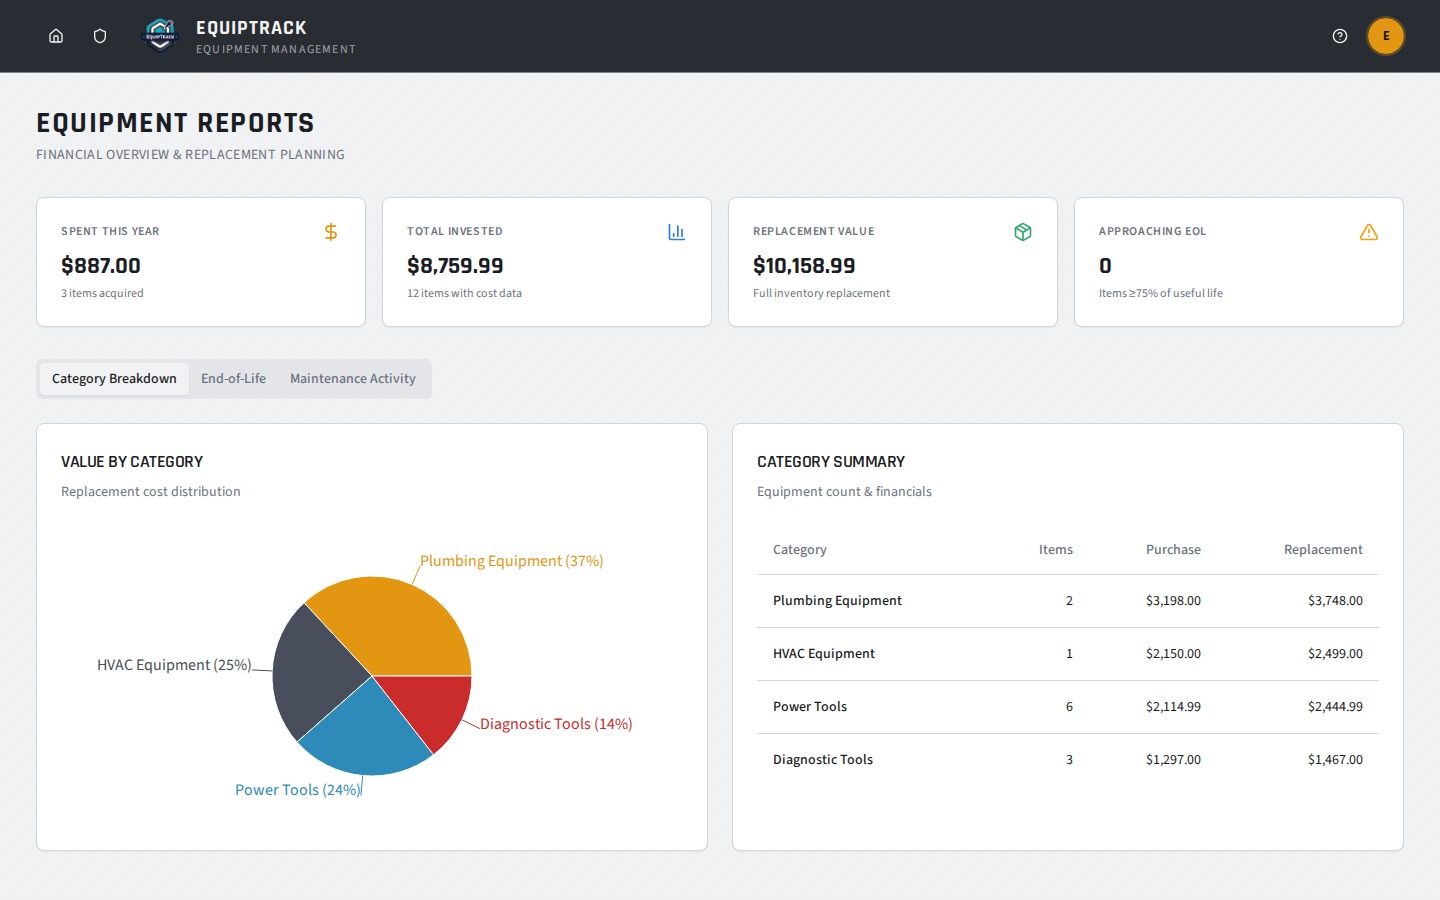
Task: Select the Category Breakdown tab
Action: (x=114, y=379)
